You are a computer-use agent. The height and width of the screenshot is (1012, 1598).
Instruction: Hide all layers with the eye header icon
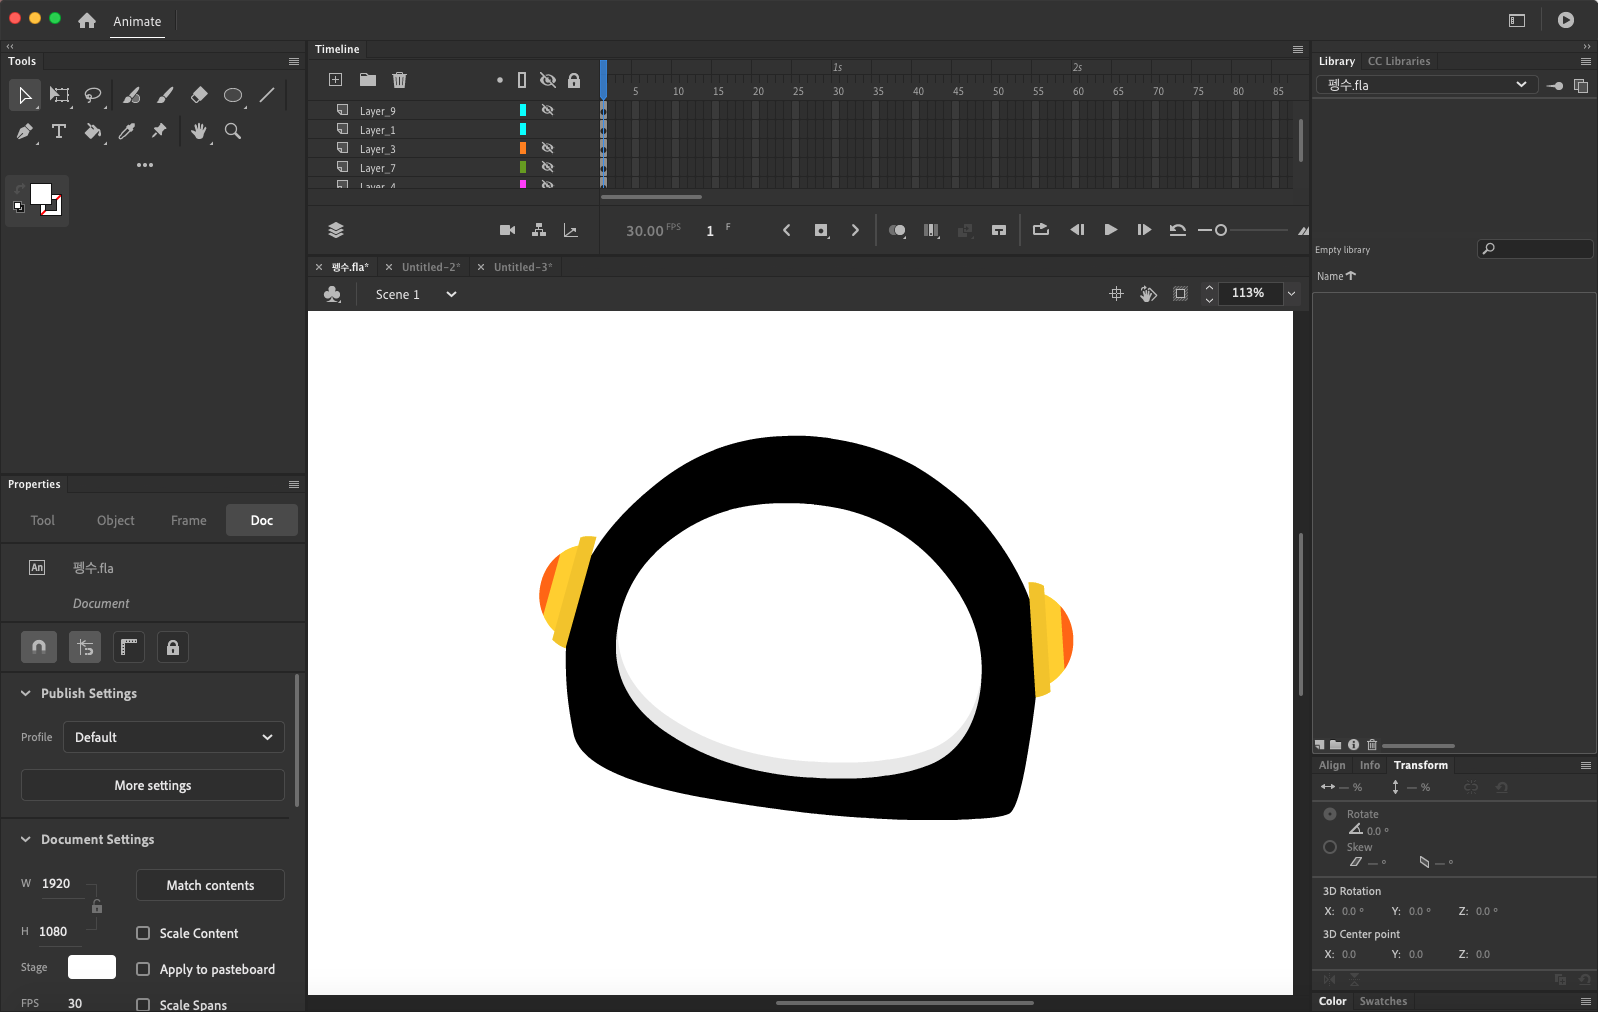tap(547, 80)
